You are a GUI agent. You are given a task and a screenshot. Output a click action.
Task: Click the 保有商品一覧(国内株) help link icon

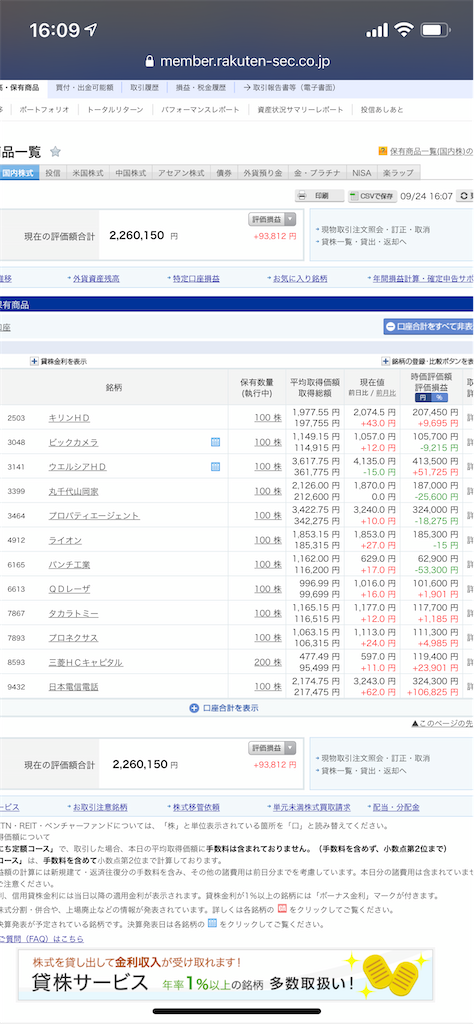[383, 152]
